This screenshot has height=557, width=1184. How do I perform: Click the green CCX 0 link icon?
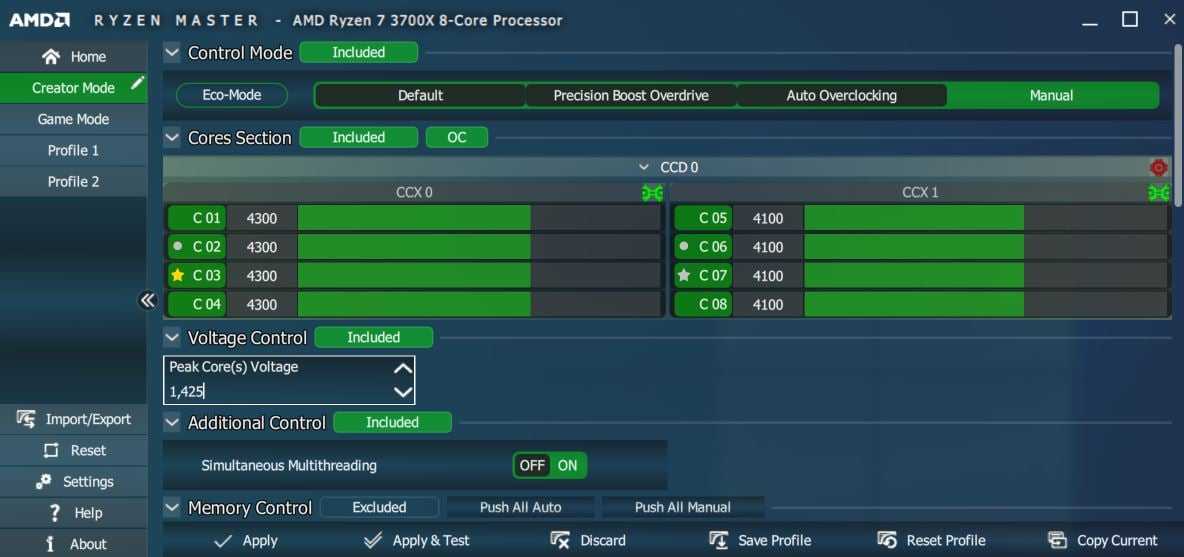click(652, 193)
